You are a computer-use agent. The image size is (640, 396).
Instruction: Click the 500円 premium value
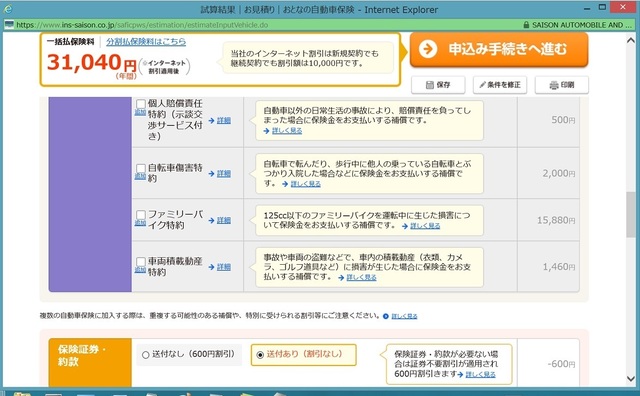563,120
